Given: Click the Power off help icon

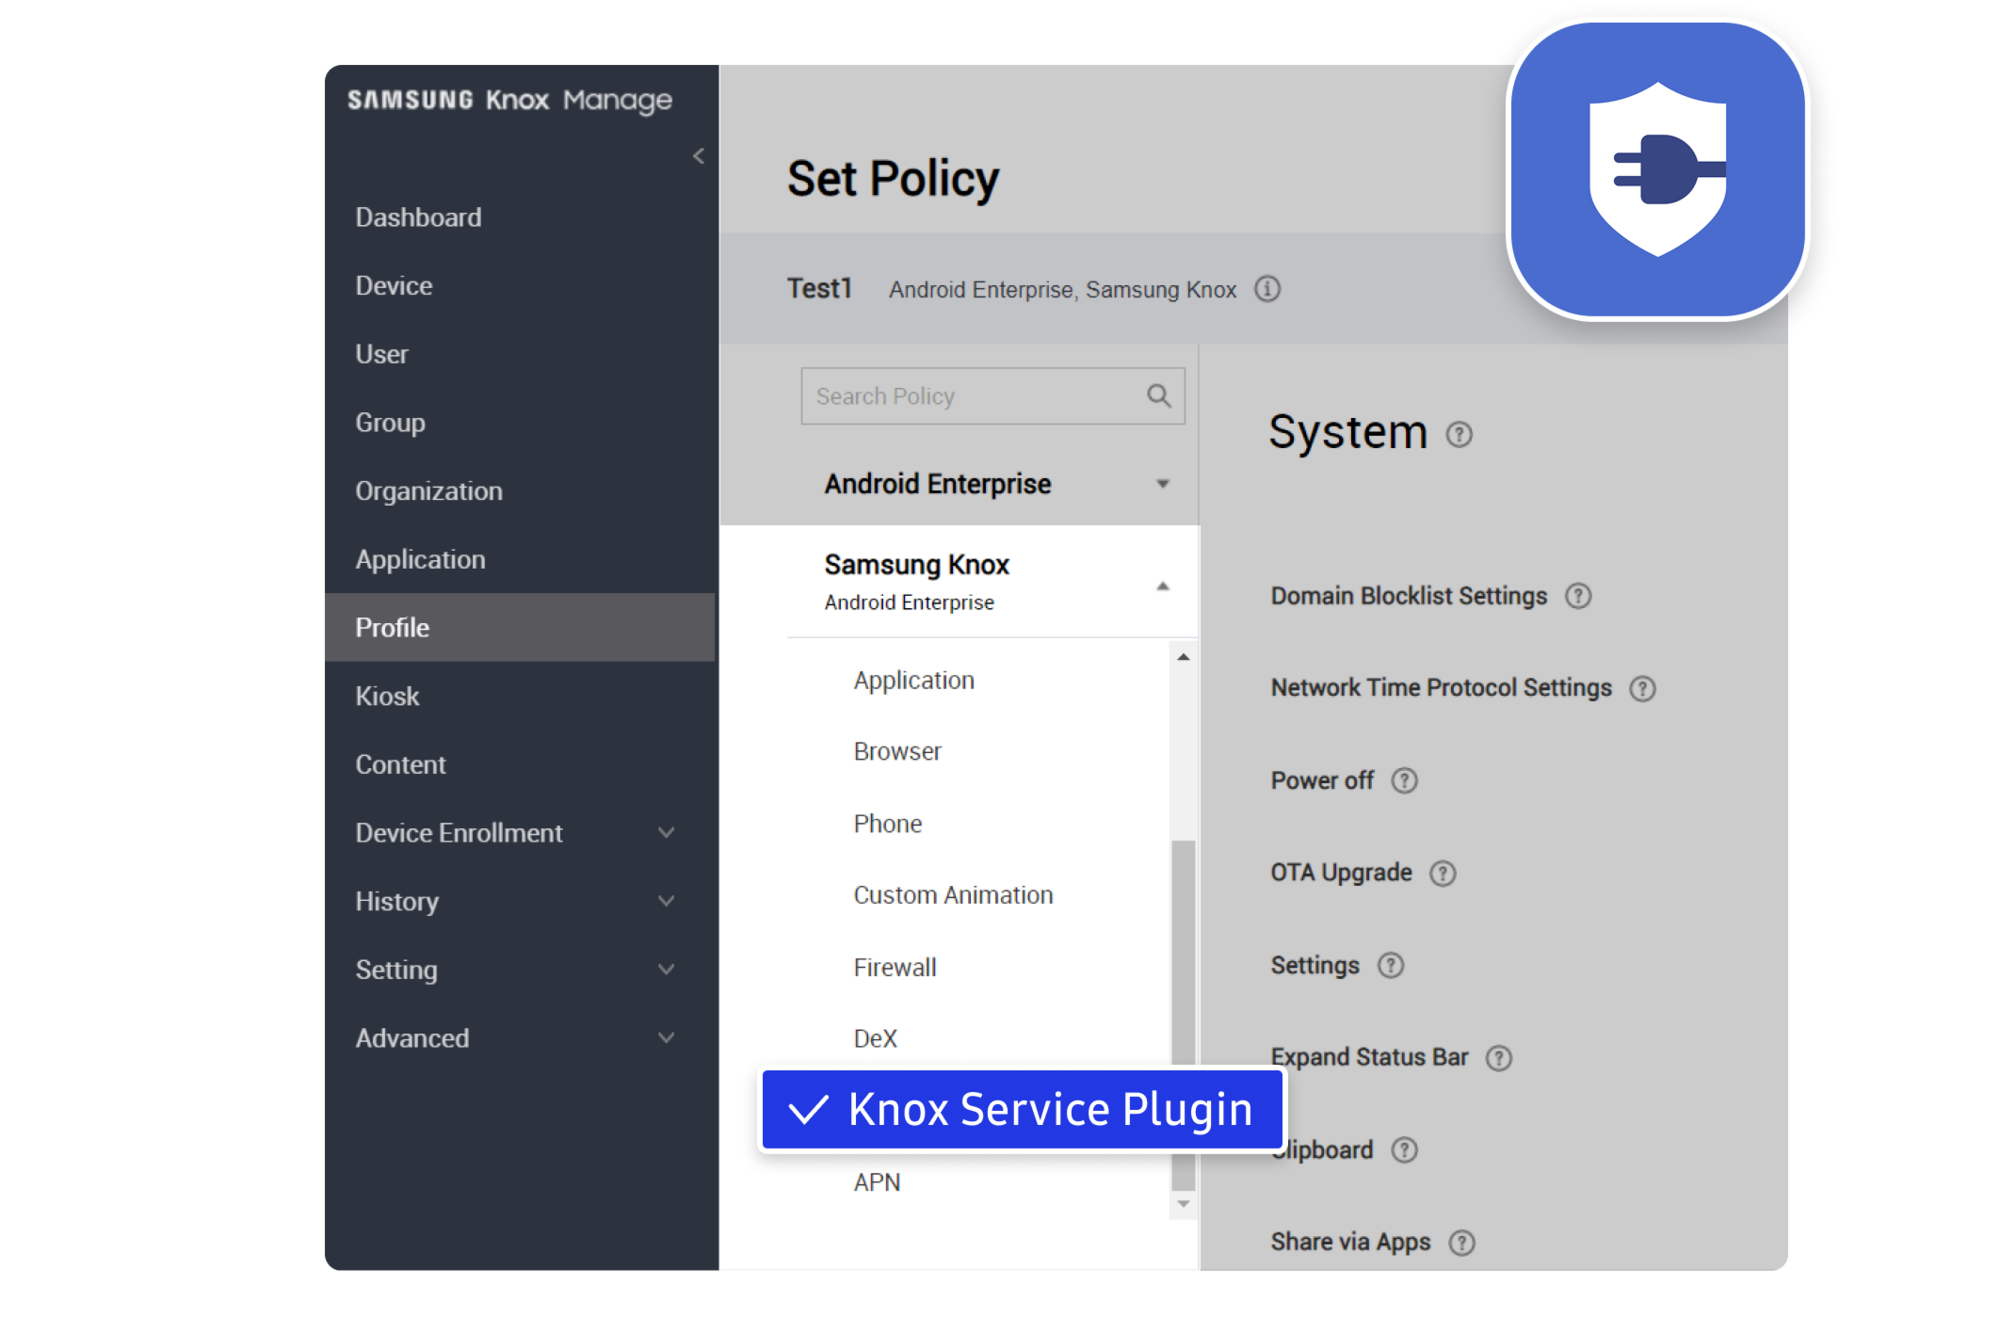Looking at the screenshot, I should click(1404, 781).
